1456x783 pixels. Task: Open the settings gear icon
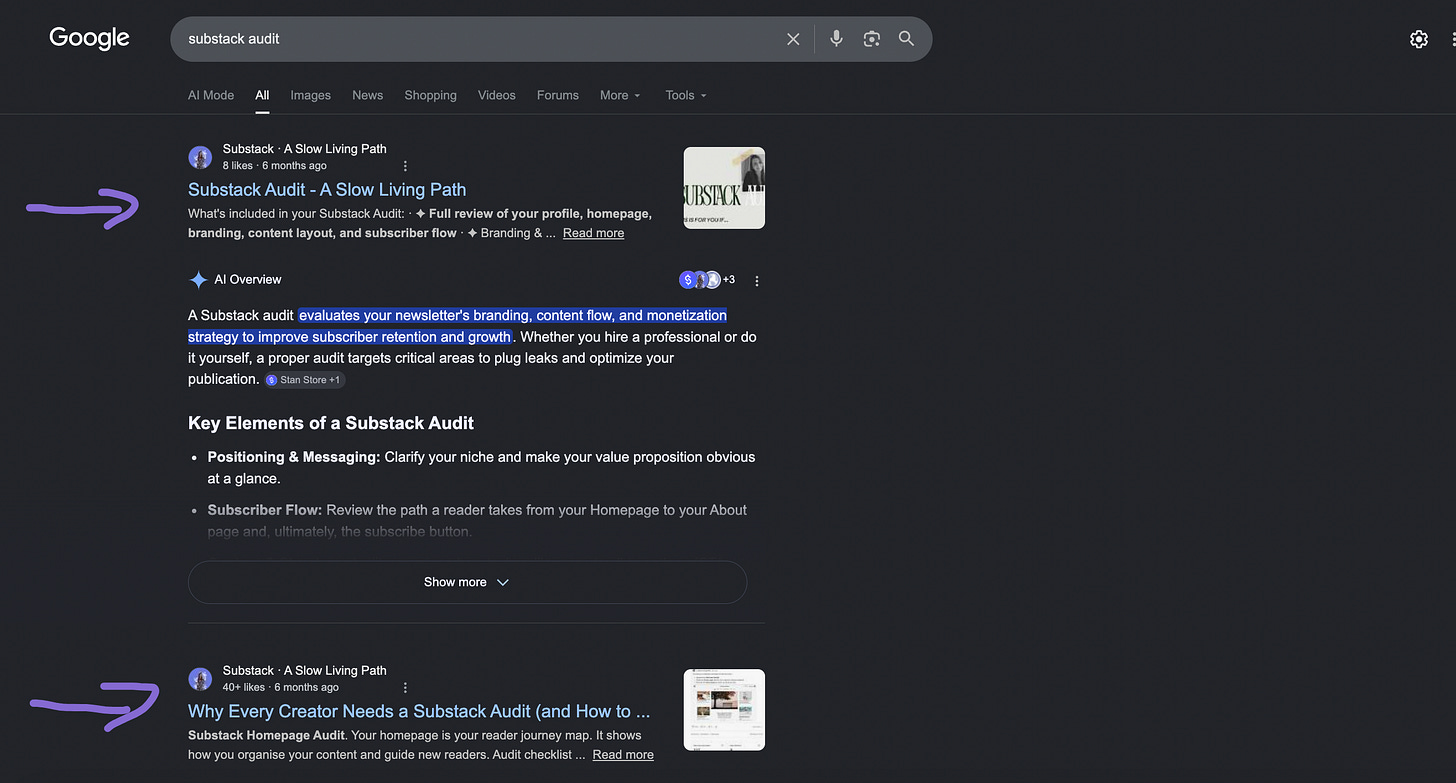(x=1419, y=39)
